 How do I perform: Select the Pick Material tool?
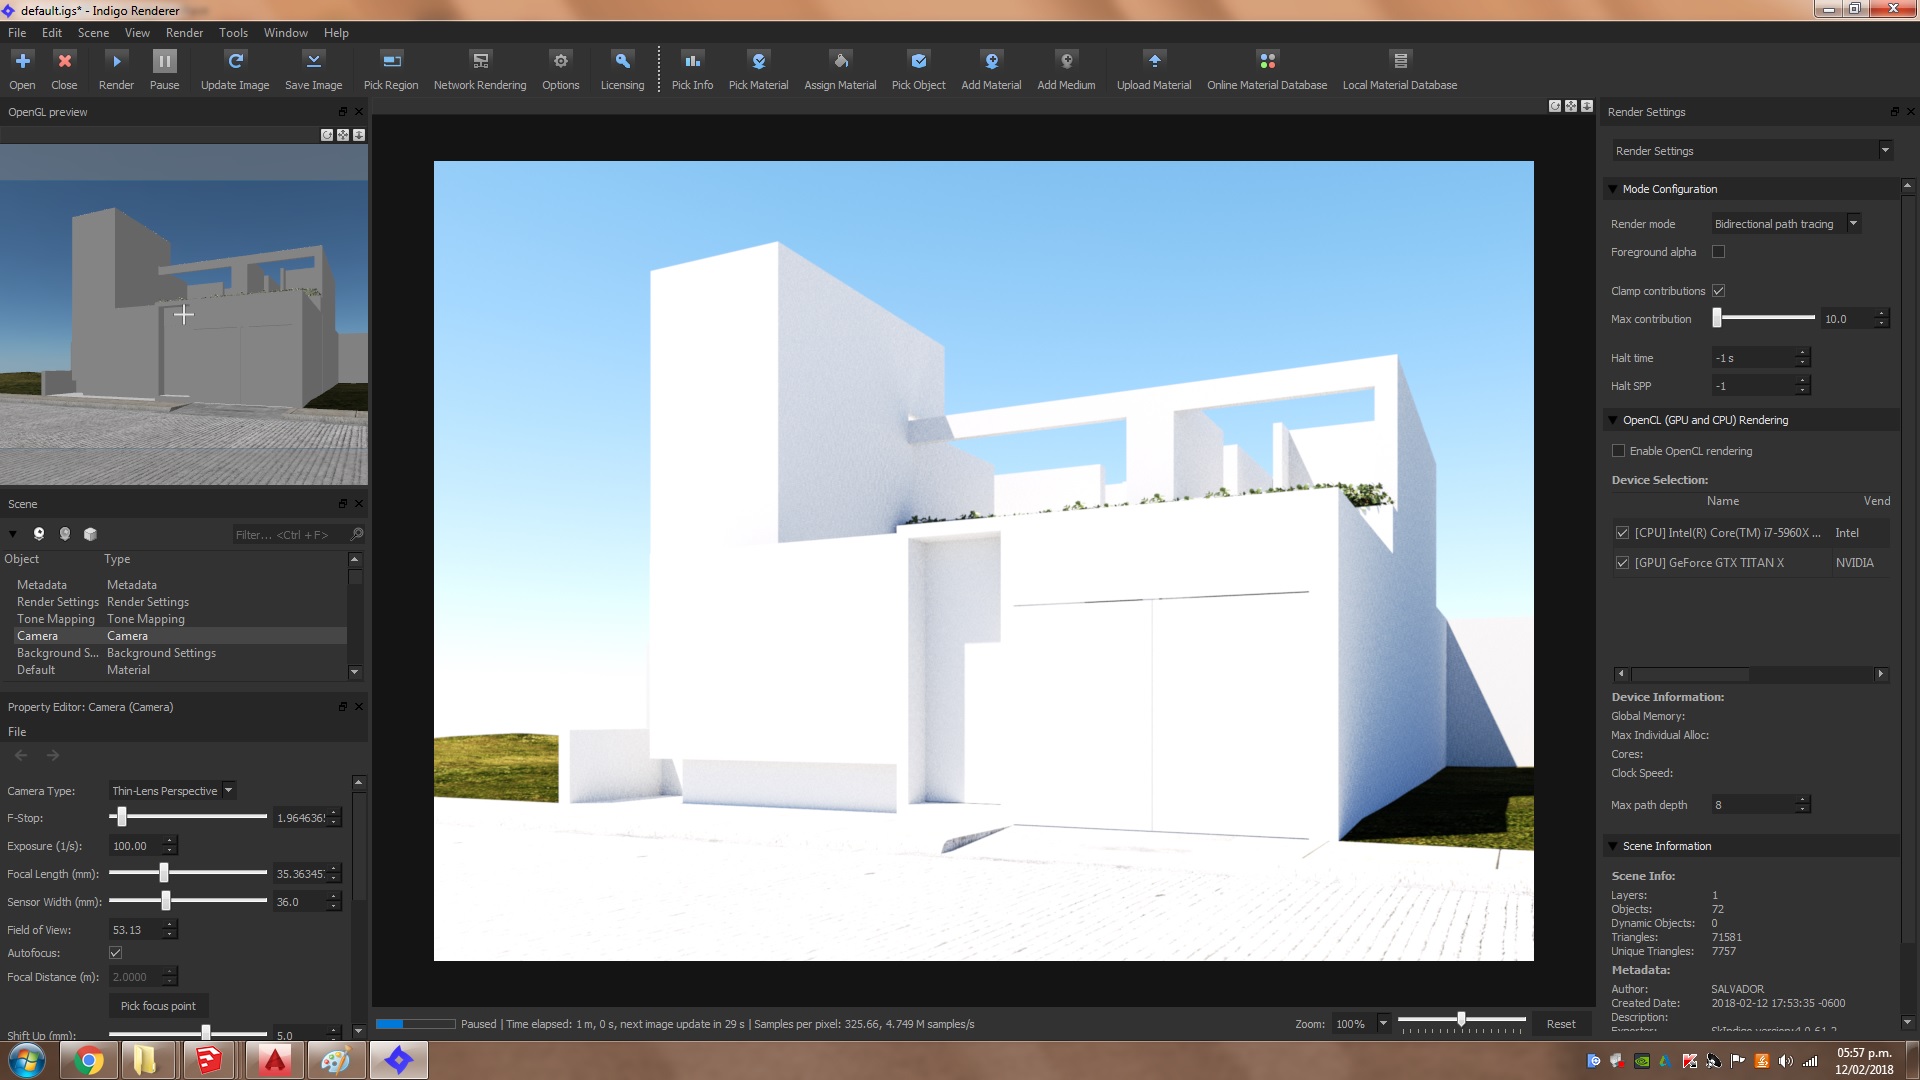pyautogui.click(x=758, y=62)
